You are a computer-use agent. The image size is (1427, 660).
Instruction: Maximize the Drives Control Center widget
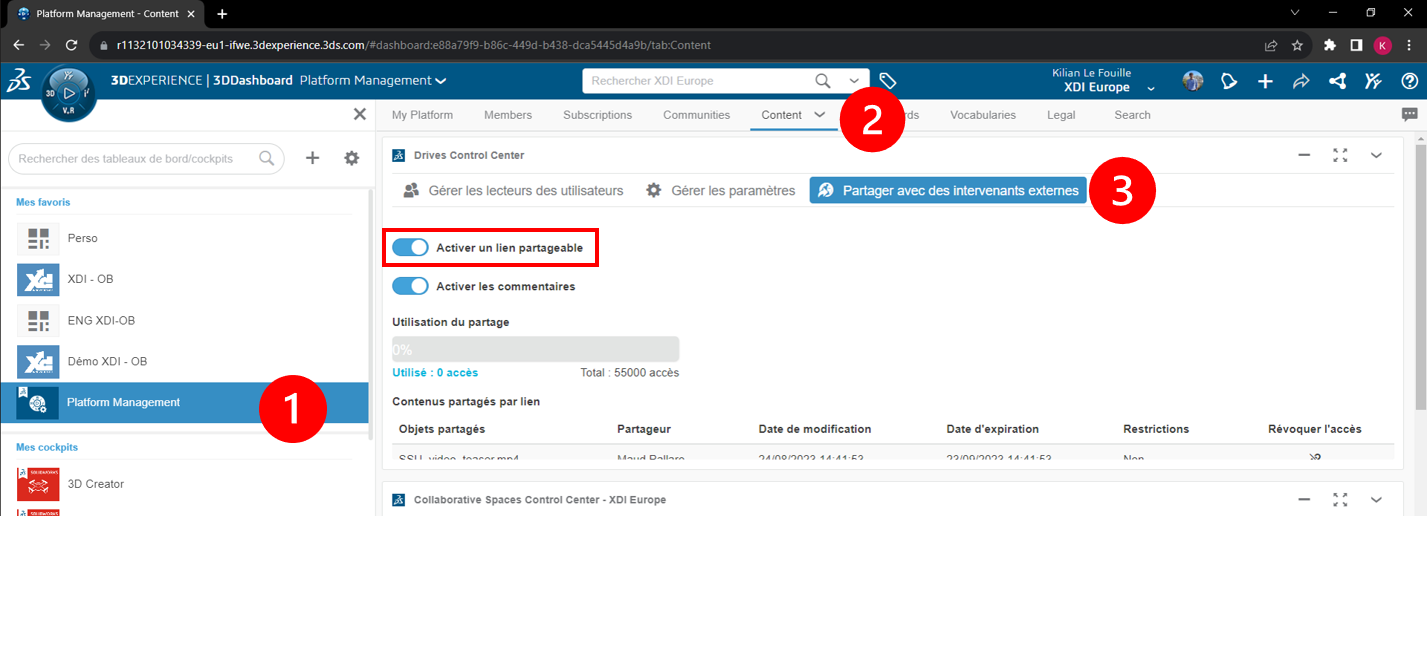[1340, 155]
